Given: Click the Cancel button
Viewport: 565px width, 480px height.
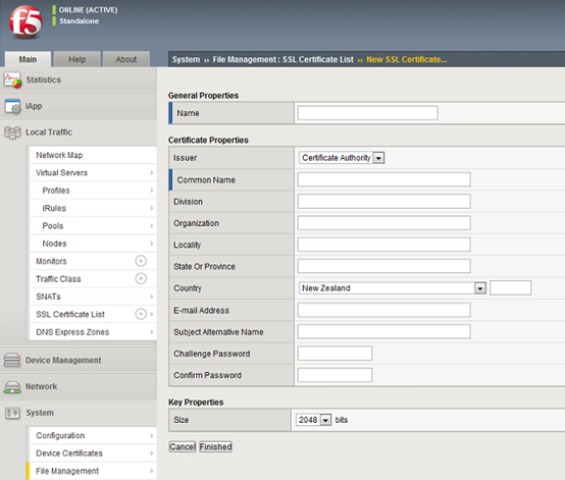Looking at the screenshot, I should point(182,447).
